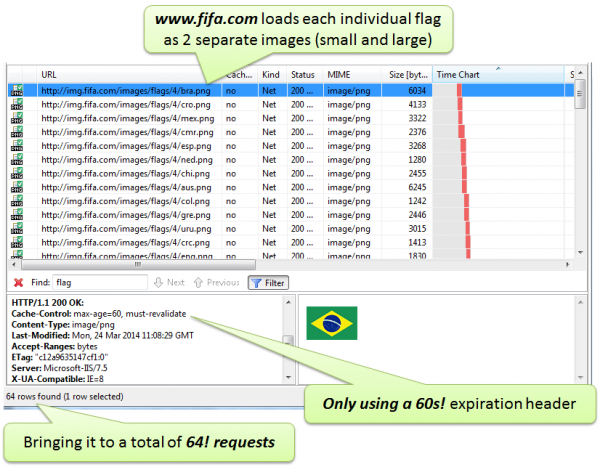The height and width of the screenshot is (467, 600).
Task: Click the PNG icon of col.png row
Action: click(17, 201)
